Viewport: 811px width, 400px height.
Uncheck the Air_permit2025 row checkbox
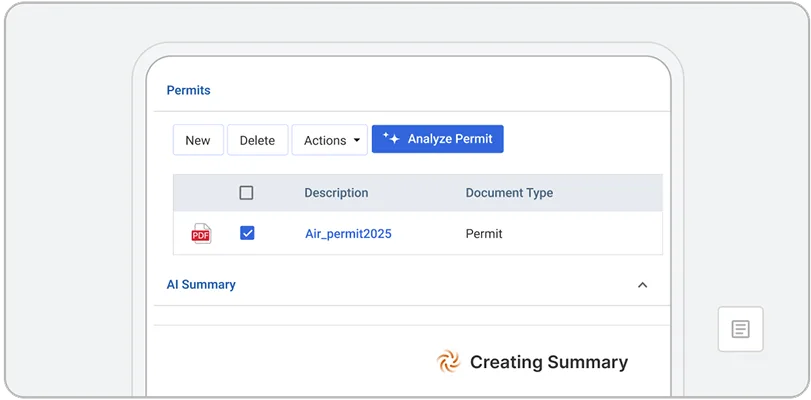[x=247, y=233]
